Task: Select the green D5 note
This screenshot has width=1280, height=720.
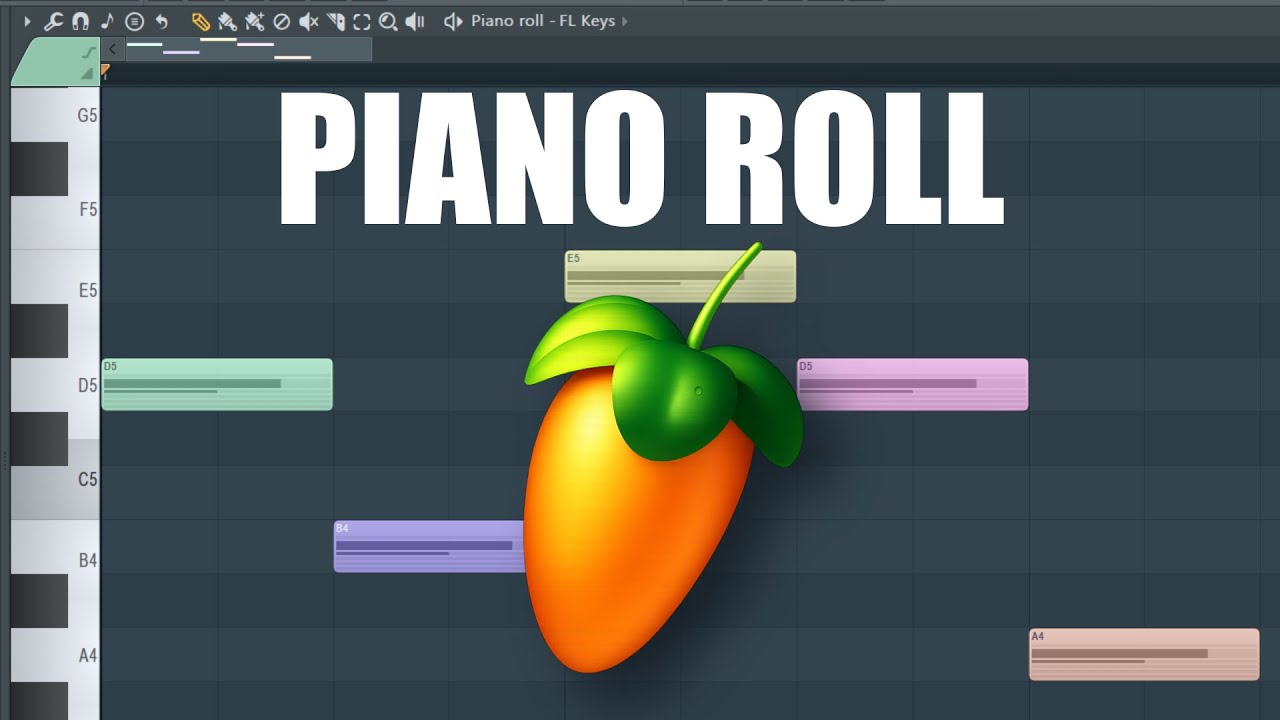Action: click(x=217, y=384)
